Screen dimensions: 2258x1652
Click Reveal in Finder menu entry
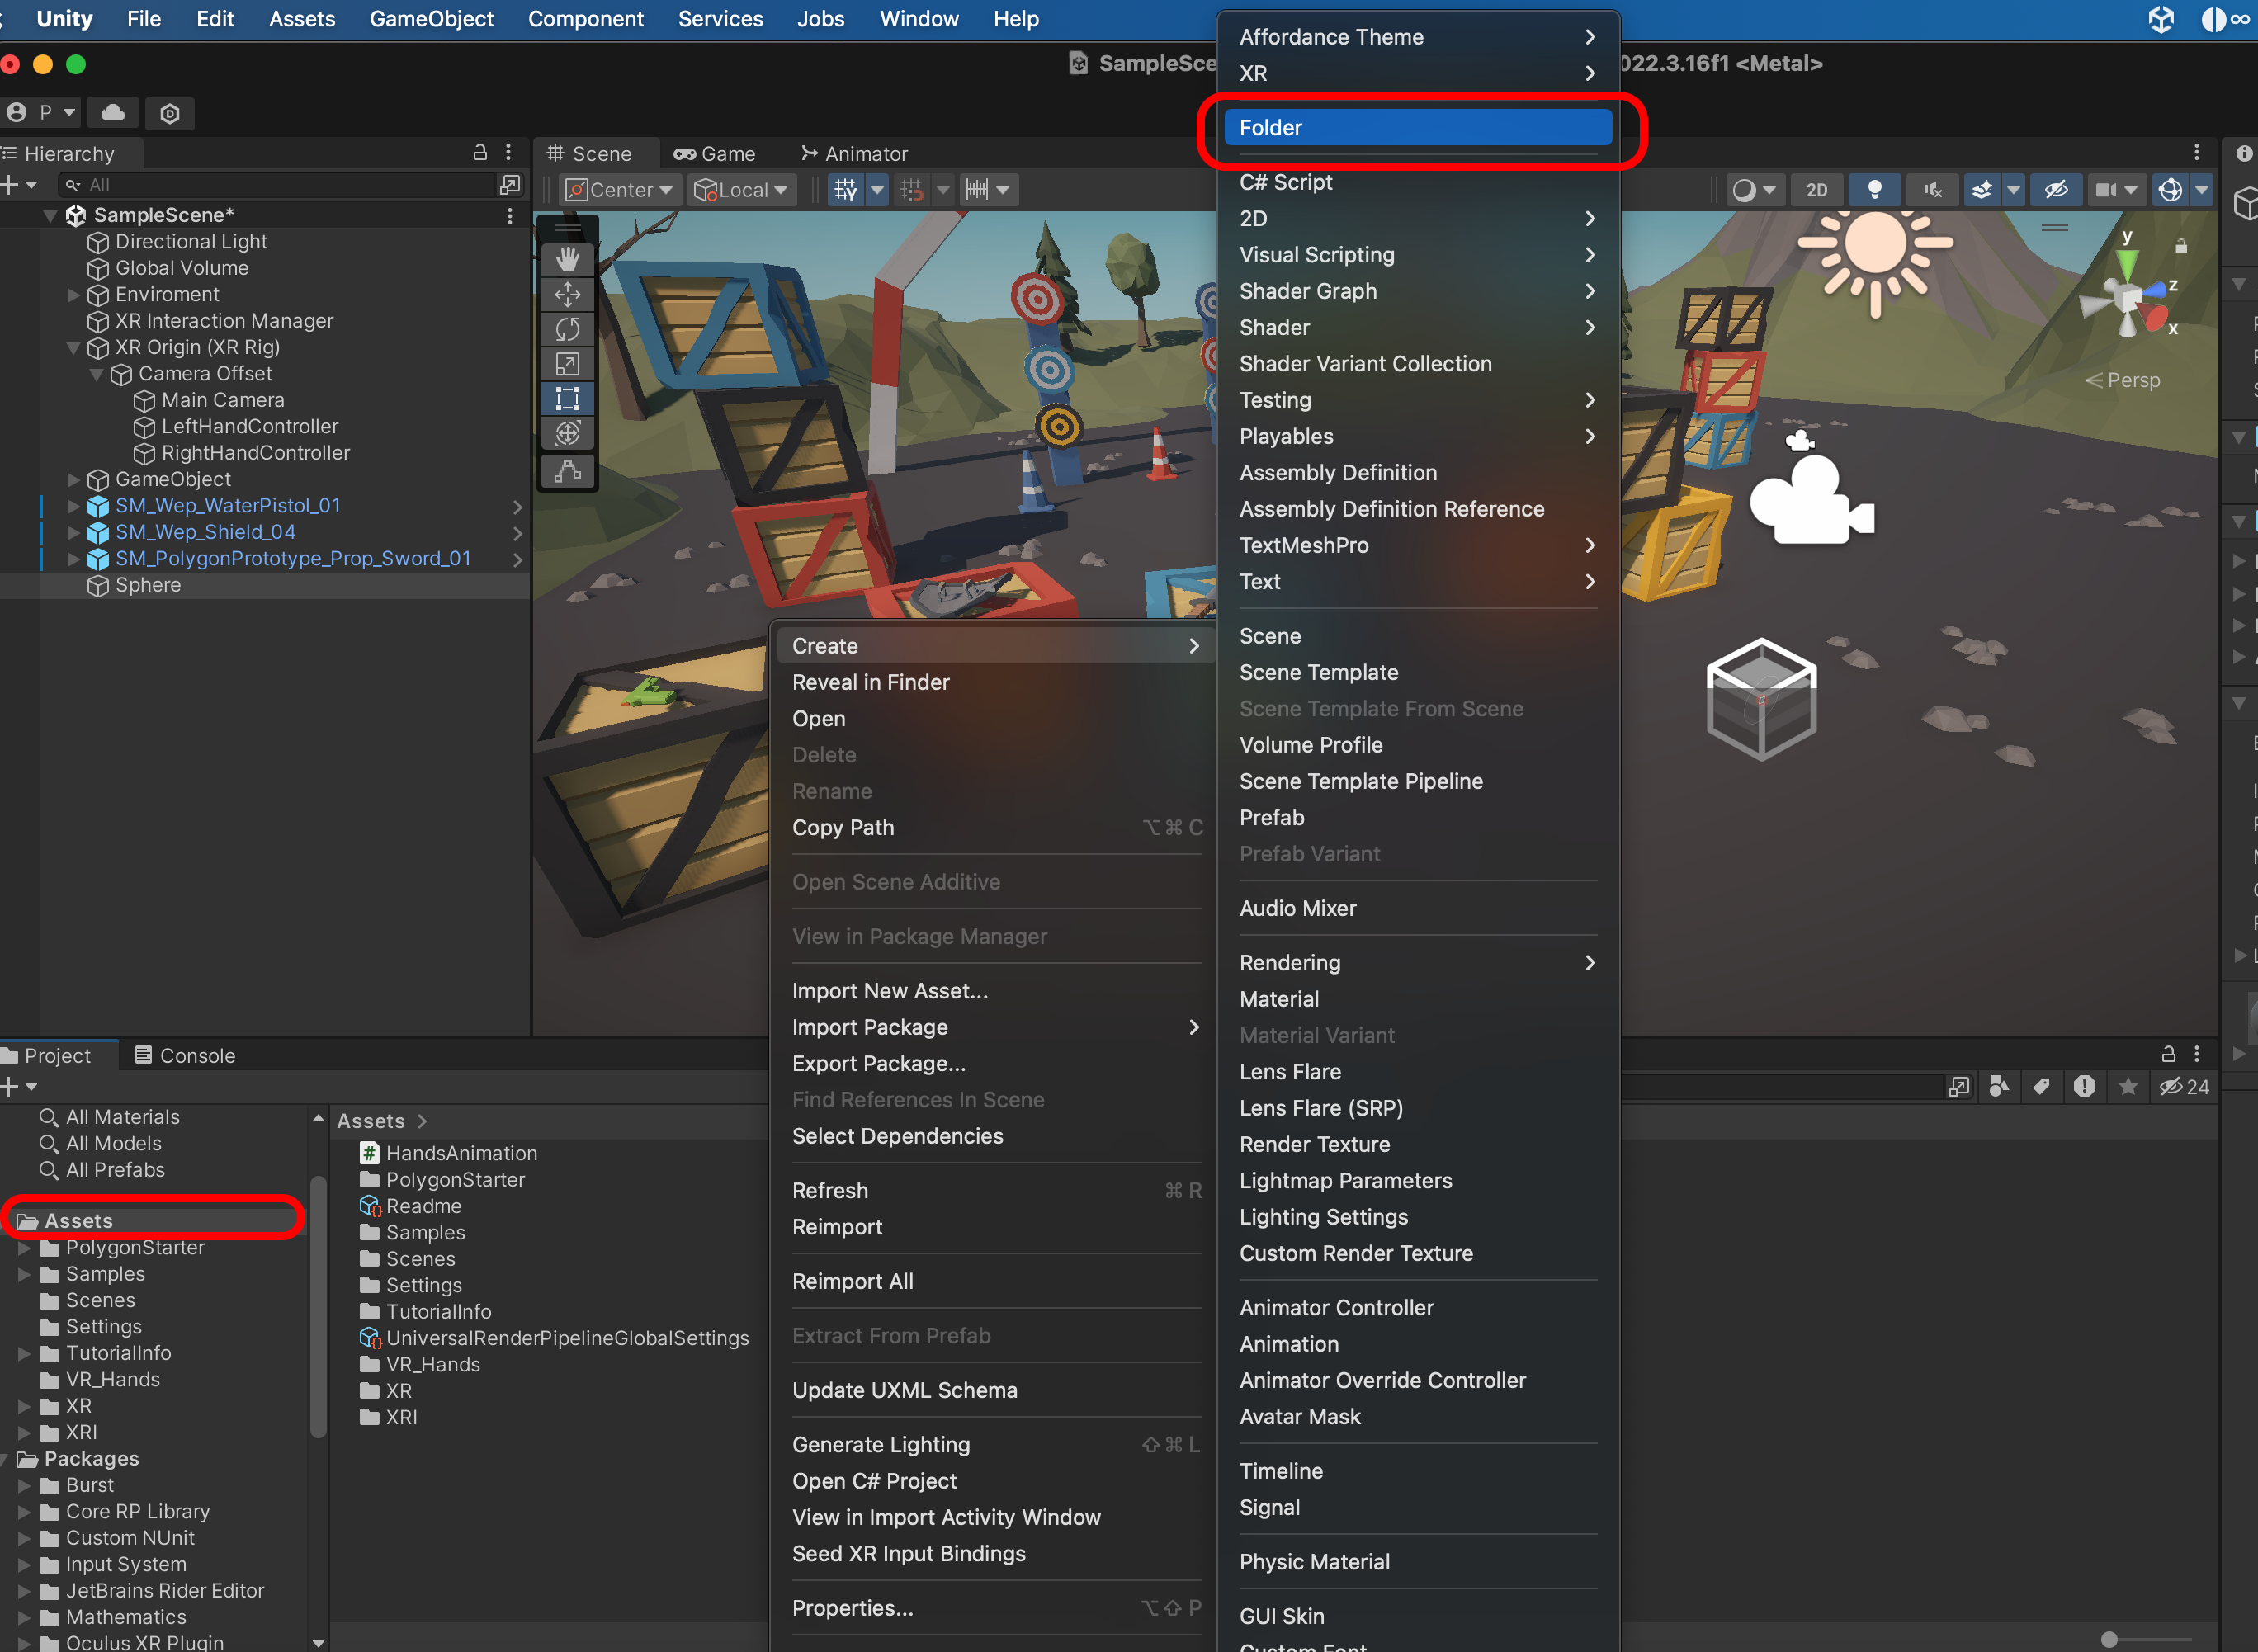point(870,683)
